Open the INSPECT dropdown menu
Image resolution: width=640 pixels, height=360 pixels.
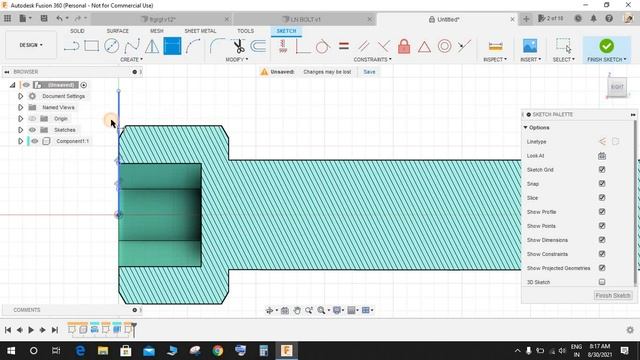tap(495, 60)
